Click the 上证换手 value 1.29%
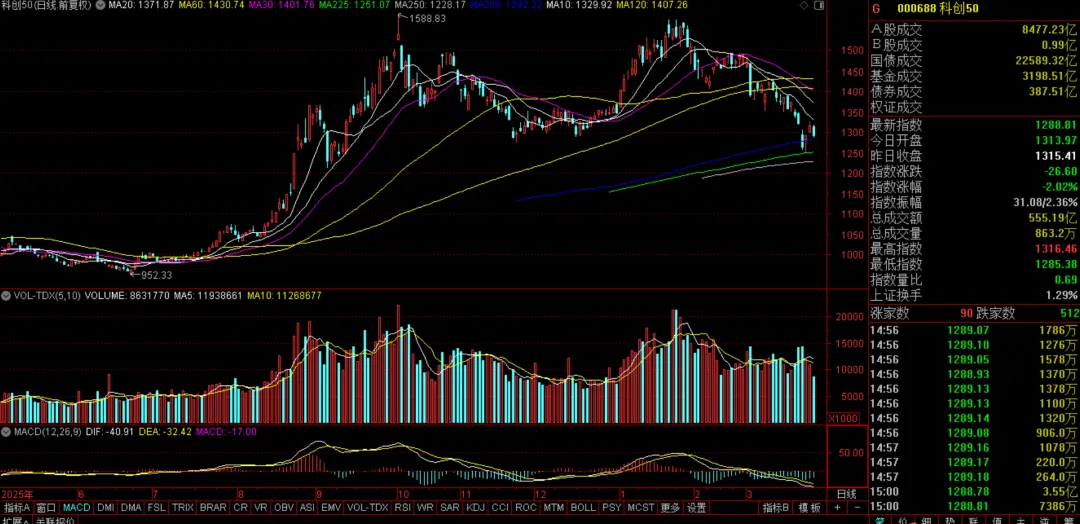The image size is (1080, 524). tap(1061, 295)
